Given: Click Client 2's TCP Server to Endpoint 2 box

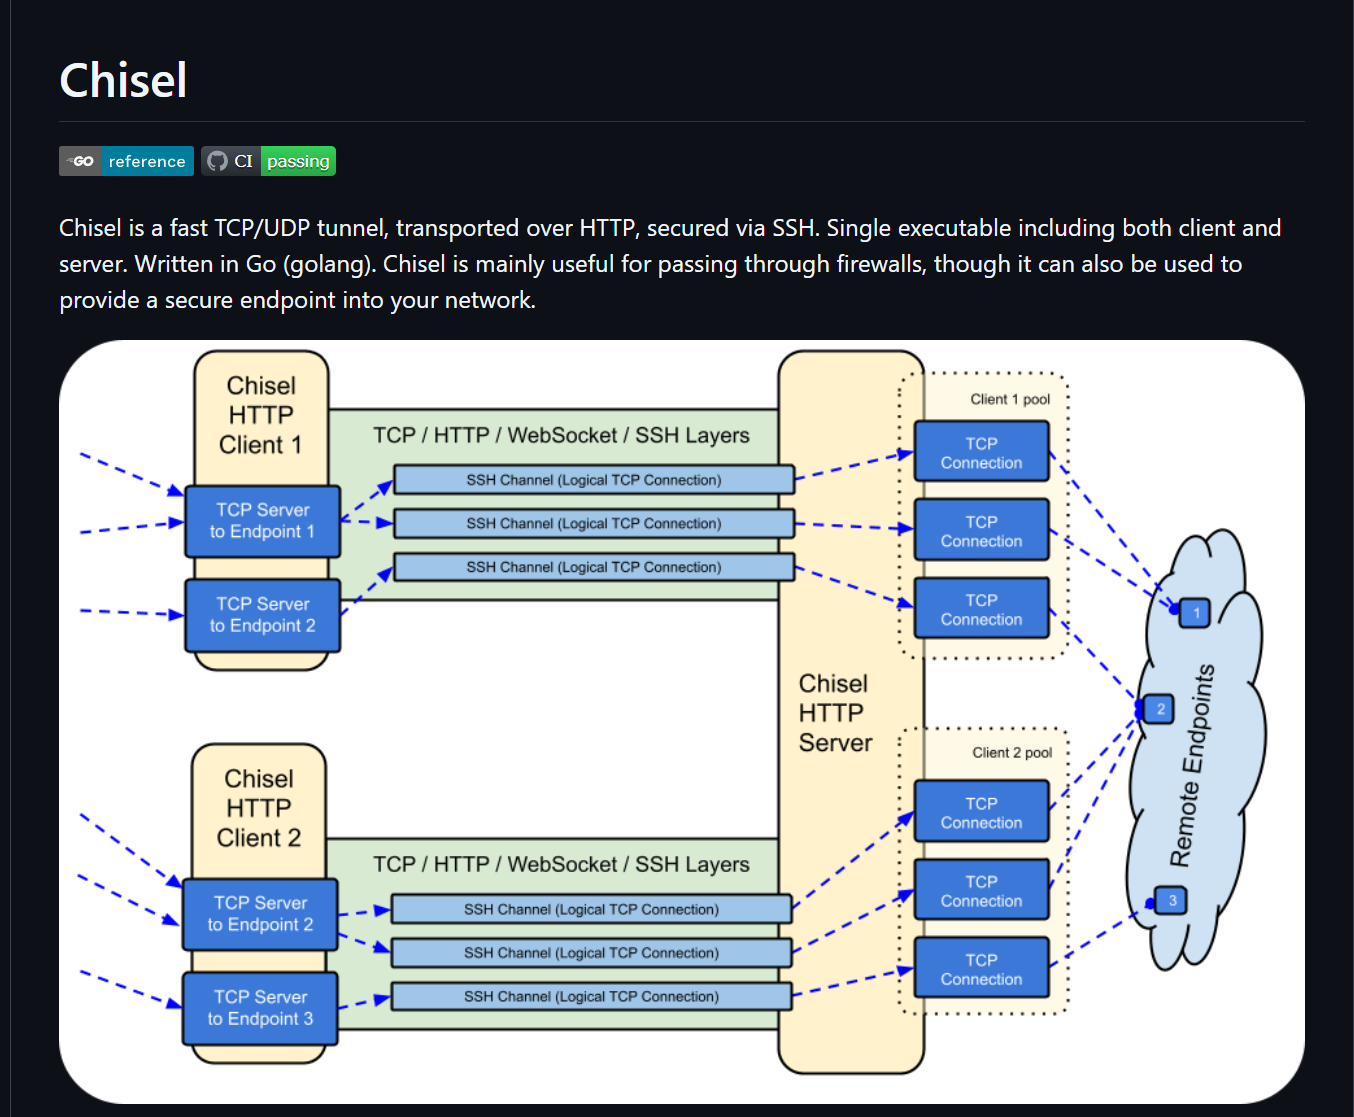Looking at the screenshot, I should click(260, 914).
